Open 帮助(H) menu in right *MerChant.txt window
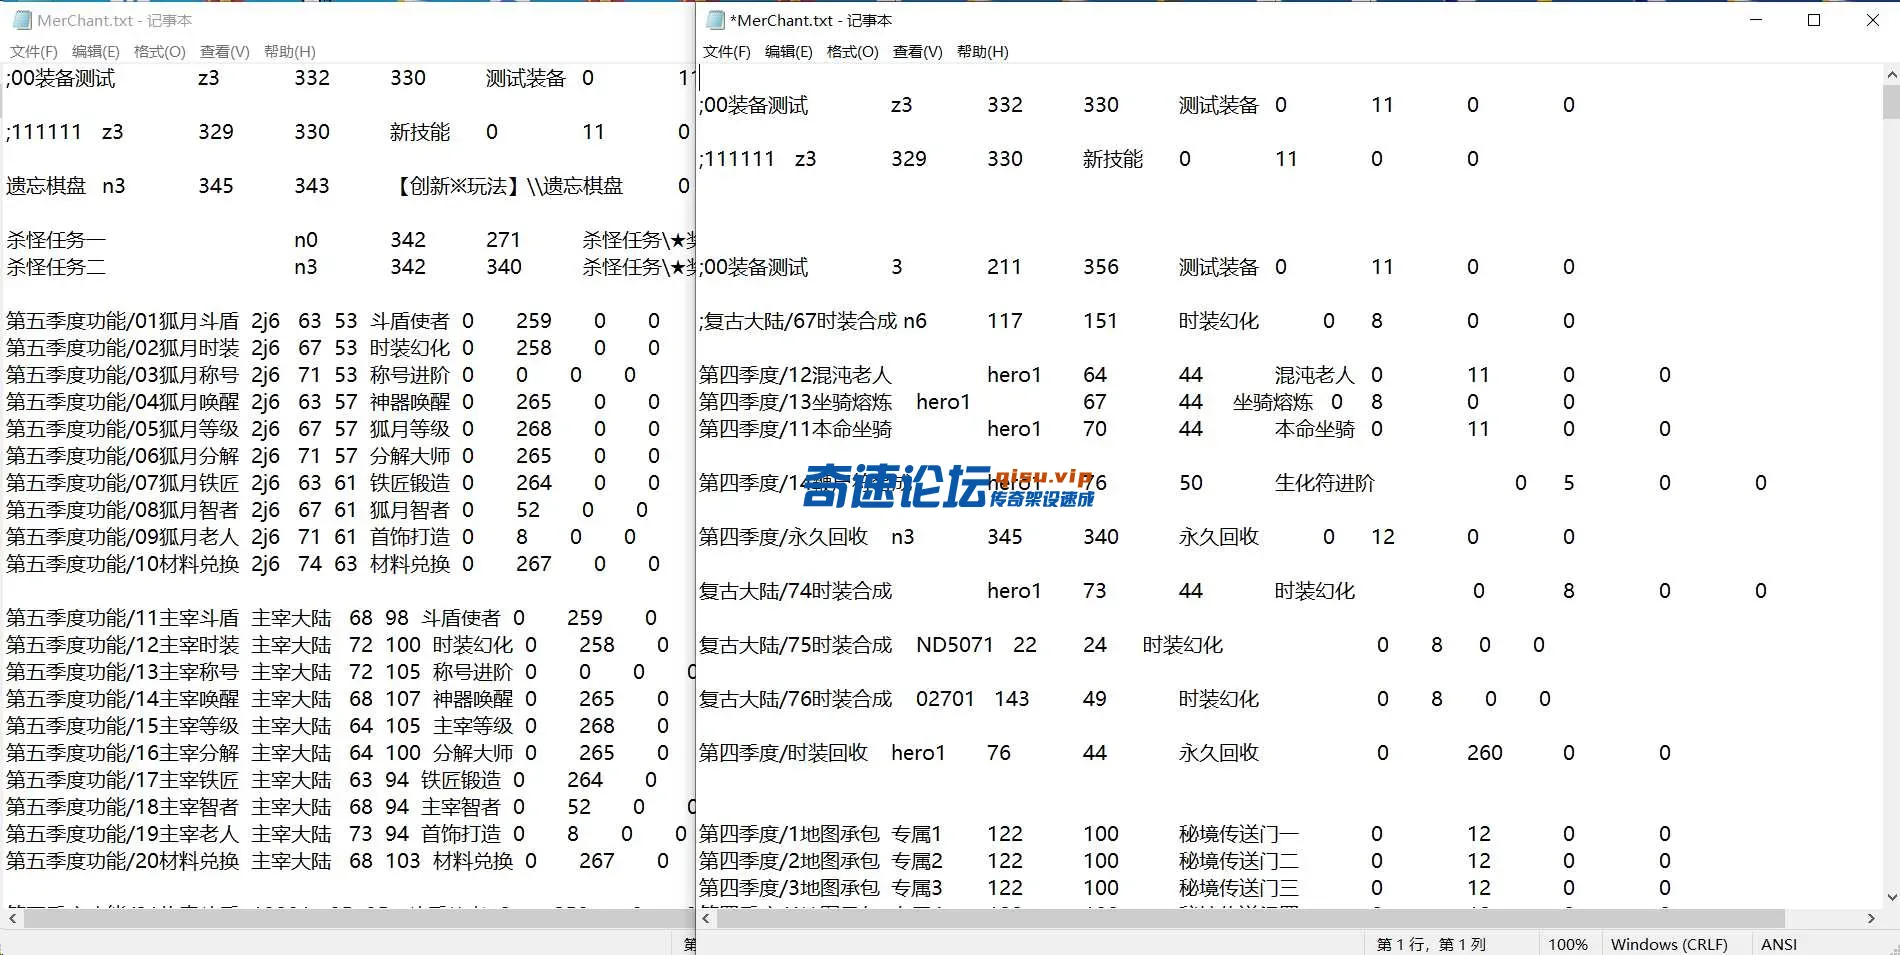The height and width of the screenshot is (955, 1900). (x=983, y=51)
